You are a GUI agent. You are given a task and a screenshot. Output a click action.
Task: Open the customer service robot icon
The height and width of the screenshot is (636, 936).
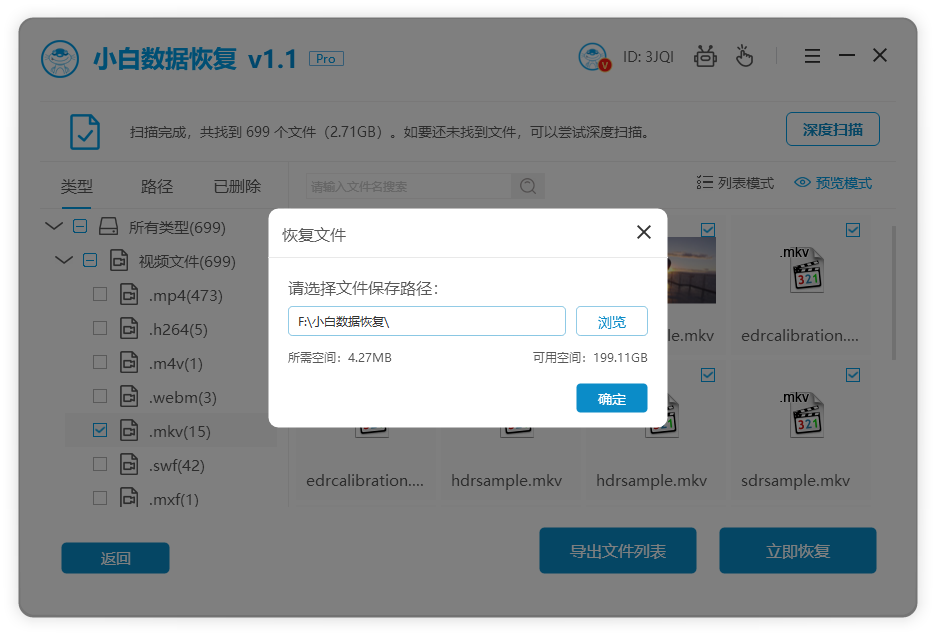705,57
